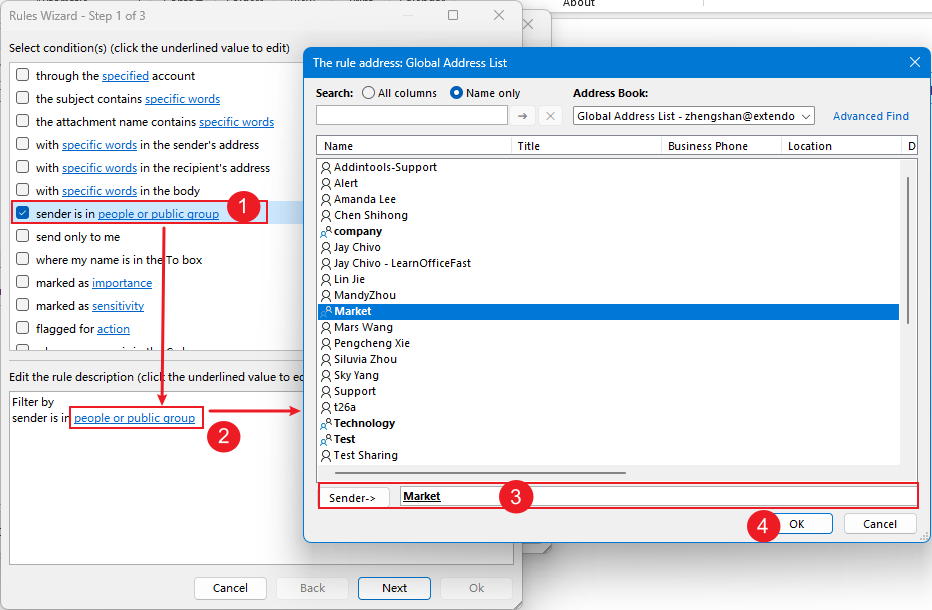This screenshot has width=932, height=610.
Task: Click the group icon beside Technology
Action: (x=326, y=423)
